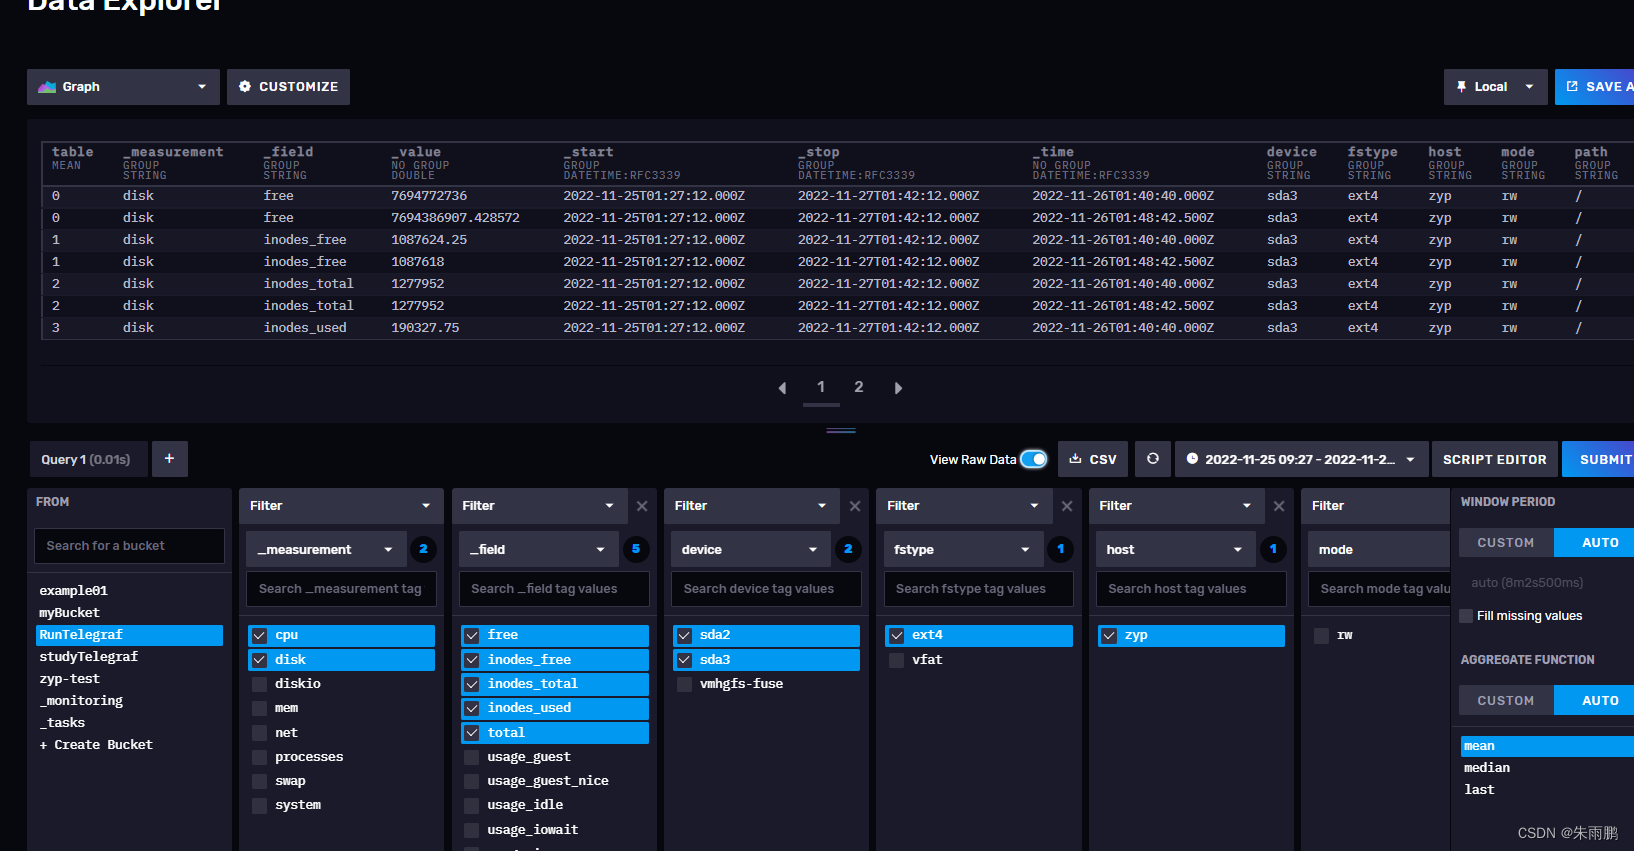Open the fstype tag key dropdown
Image resolution: width=1634 pixels, height=851 pixels.
963,550
